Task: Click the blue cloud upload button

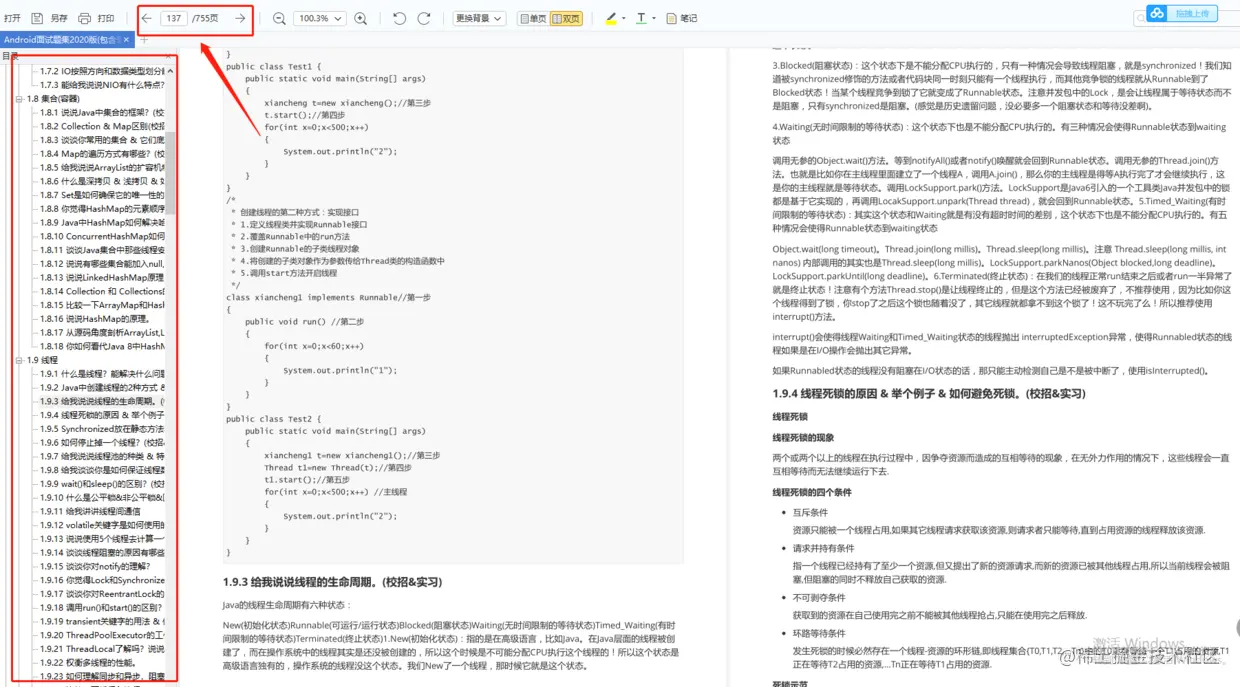Action: [1182, 13]
